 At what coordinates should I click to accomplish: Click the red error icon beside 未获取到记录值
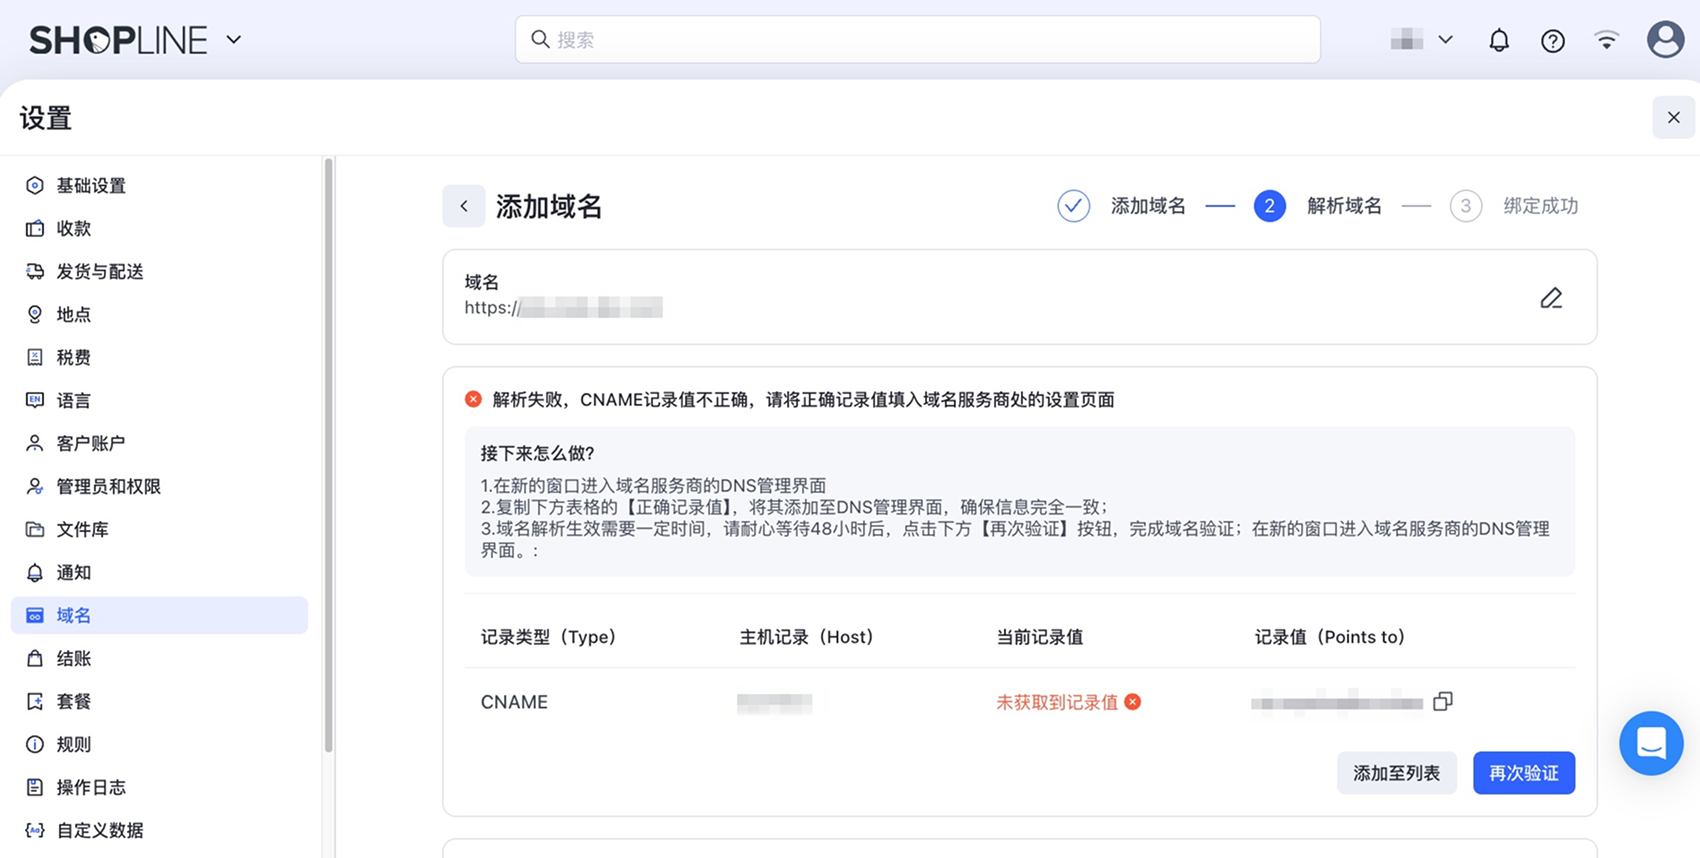coord(1133,702)
